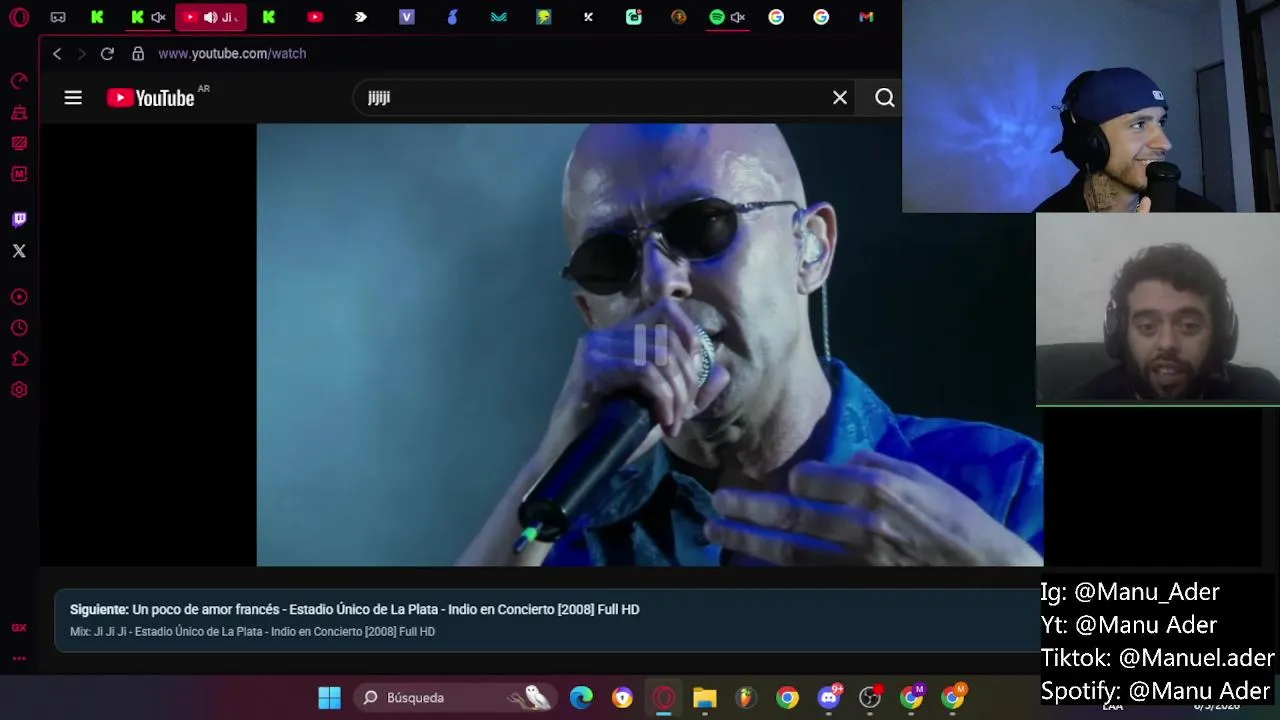
Task: Switch to the Gmail tab
Action: point(866,17)
